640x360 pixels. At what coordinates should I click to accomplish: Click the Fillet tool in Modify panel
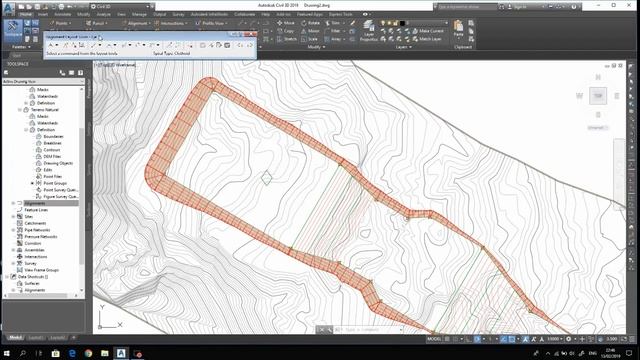pos(332,31)
